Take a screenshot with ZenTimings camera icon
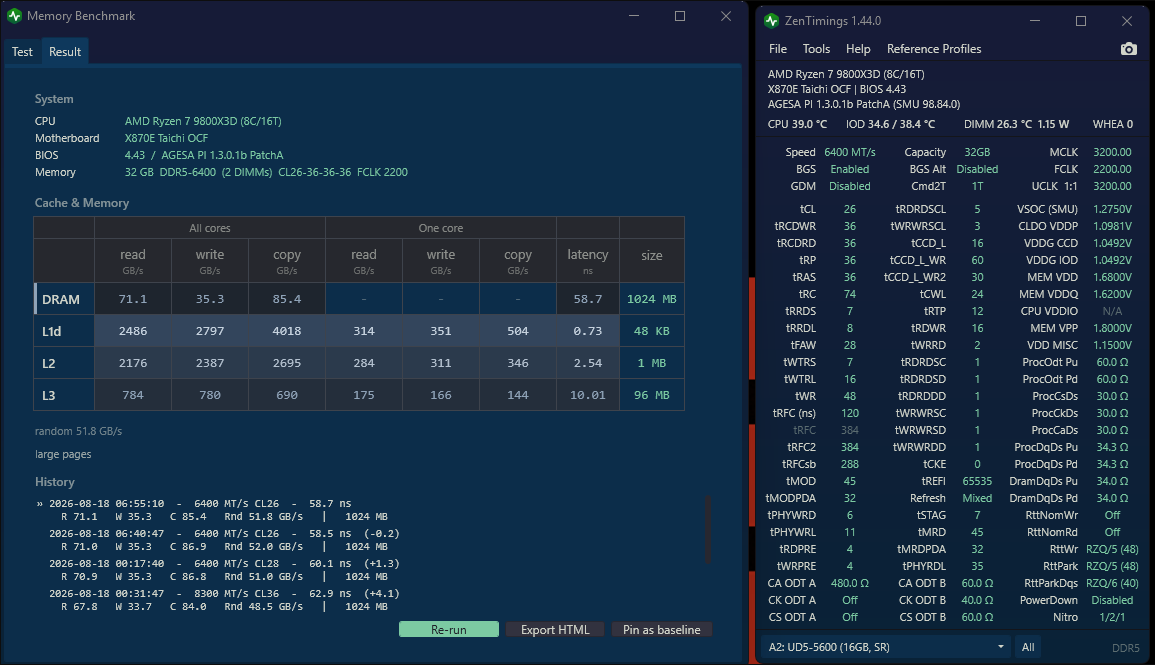Viewport: 1155px width, 665px height. [x=1128, y=49]
